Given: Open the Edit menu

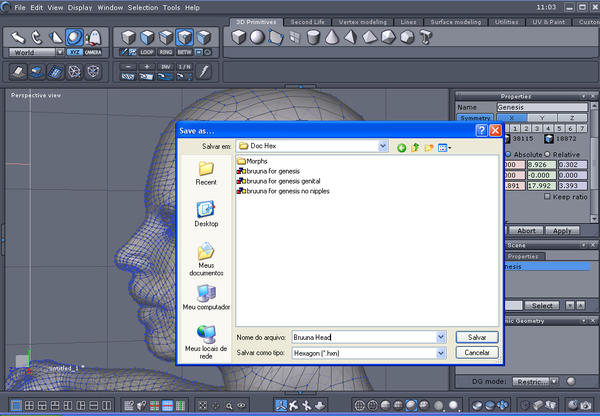Looking at the screenshot, I should 36,8.
